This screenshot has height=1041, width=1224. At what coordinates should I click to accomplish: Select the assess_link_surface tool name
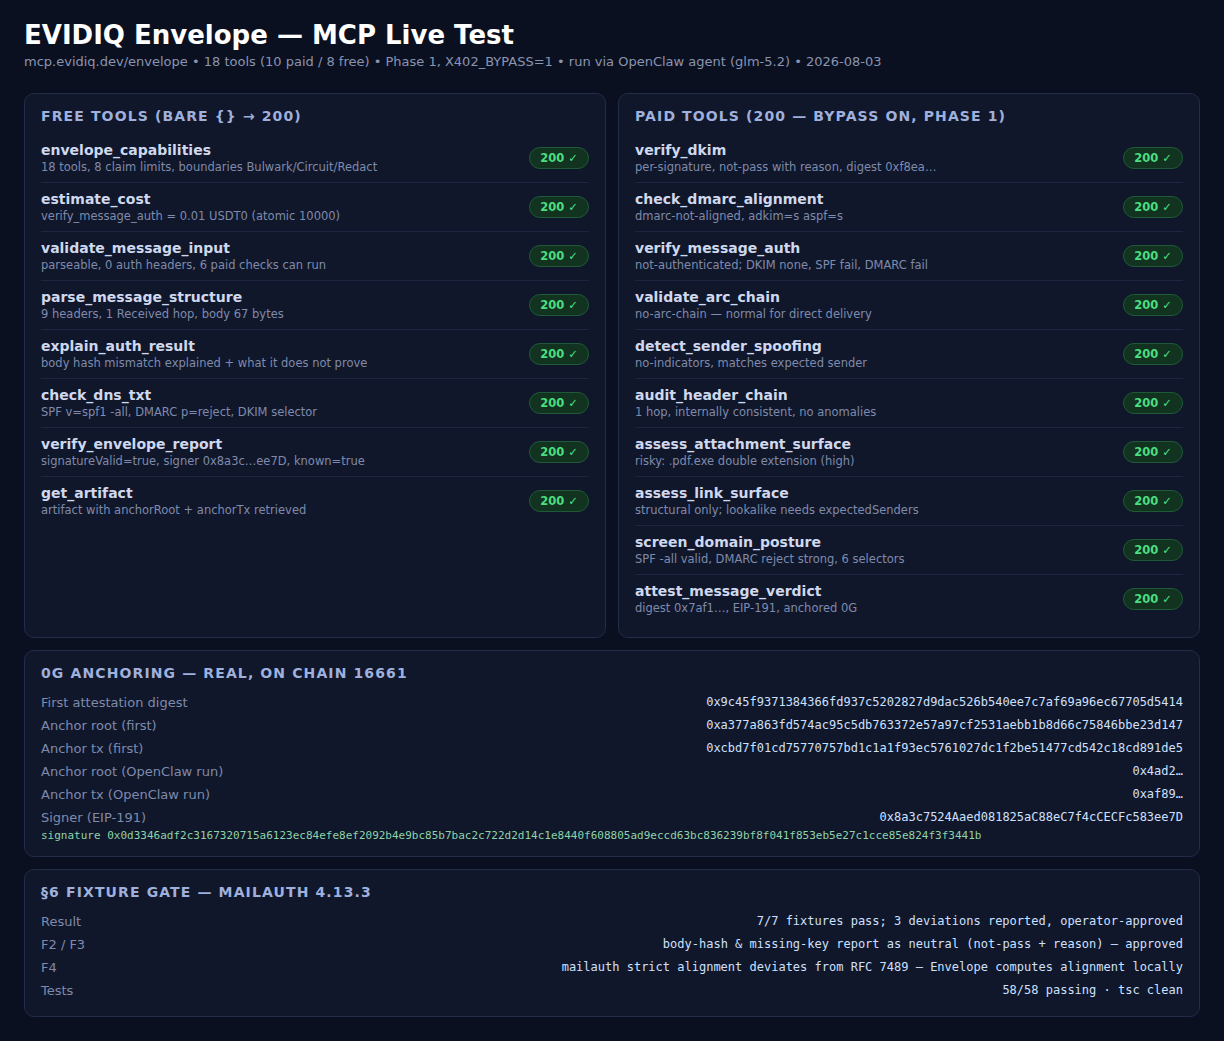(711, 493)
